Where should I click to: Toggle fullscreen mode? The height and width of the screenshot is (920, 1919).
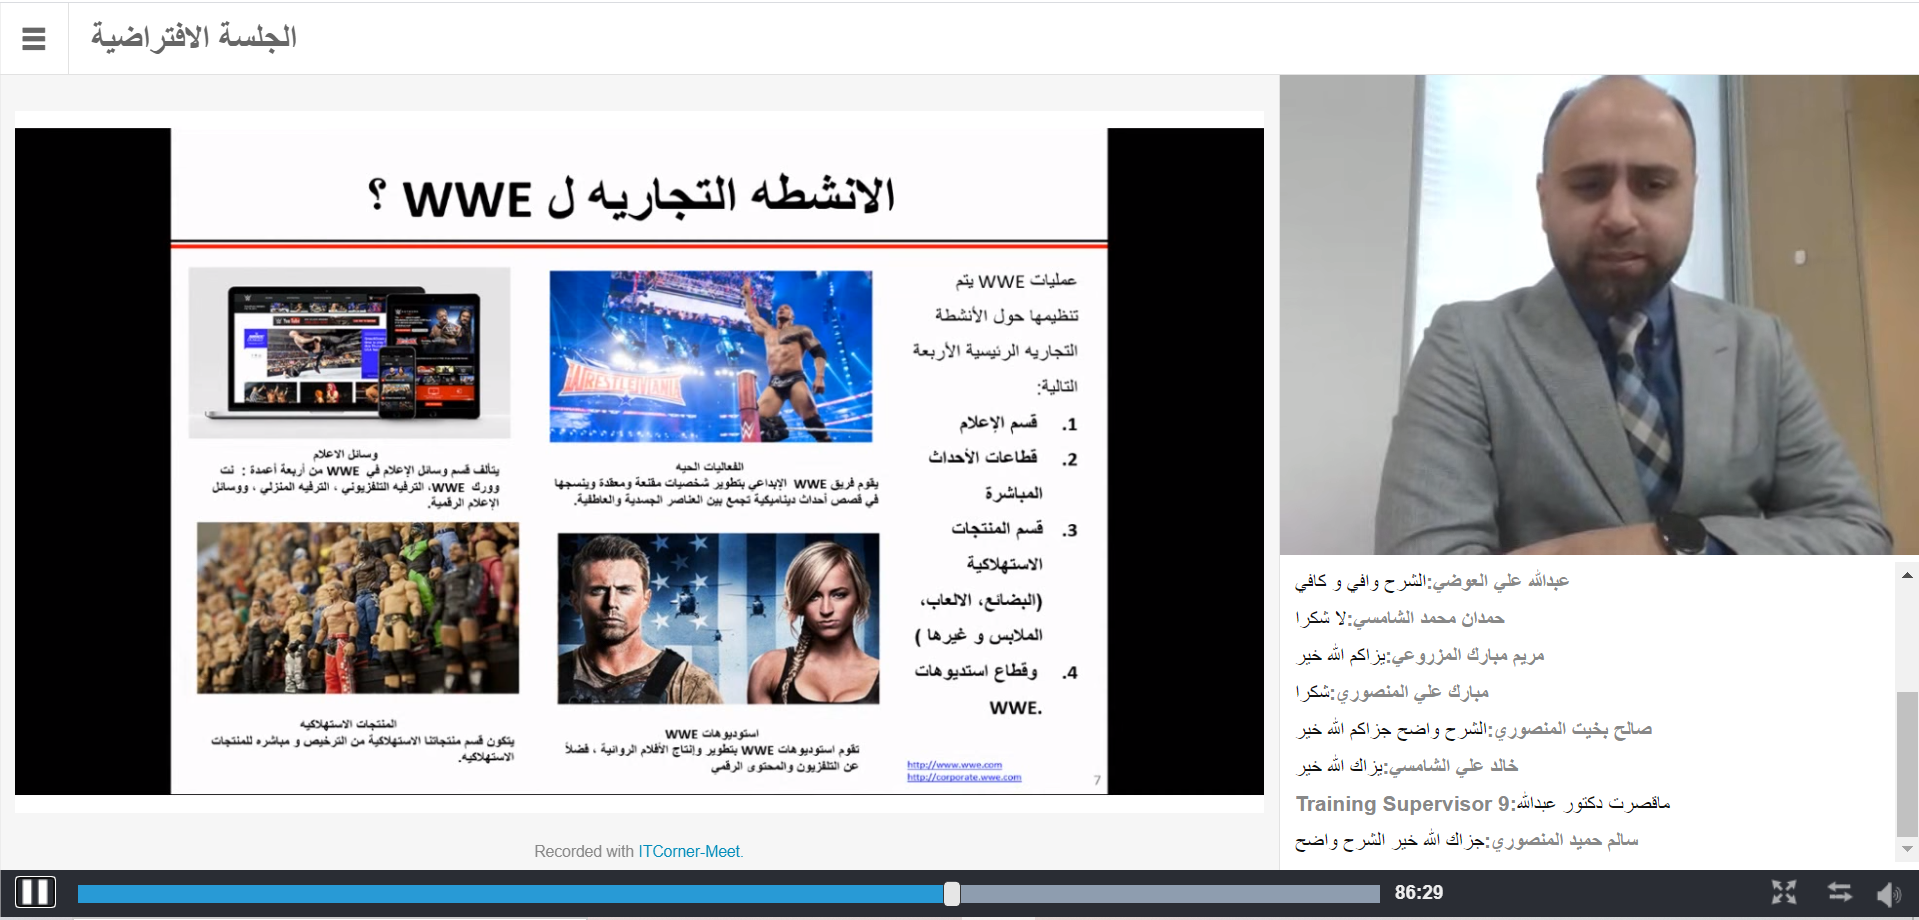point(1784,892)
